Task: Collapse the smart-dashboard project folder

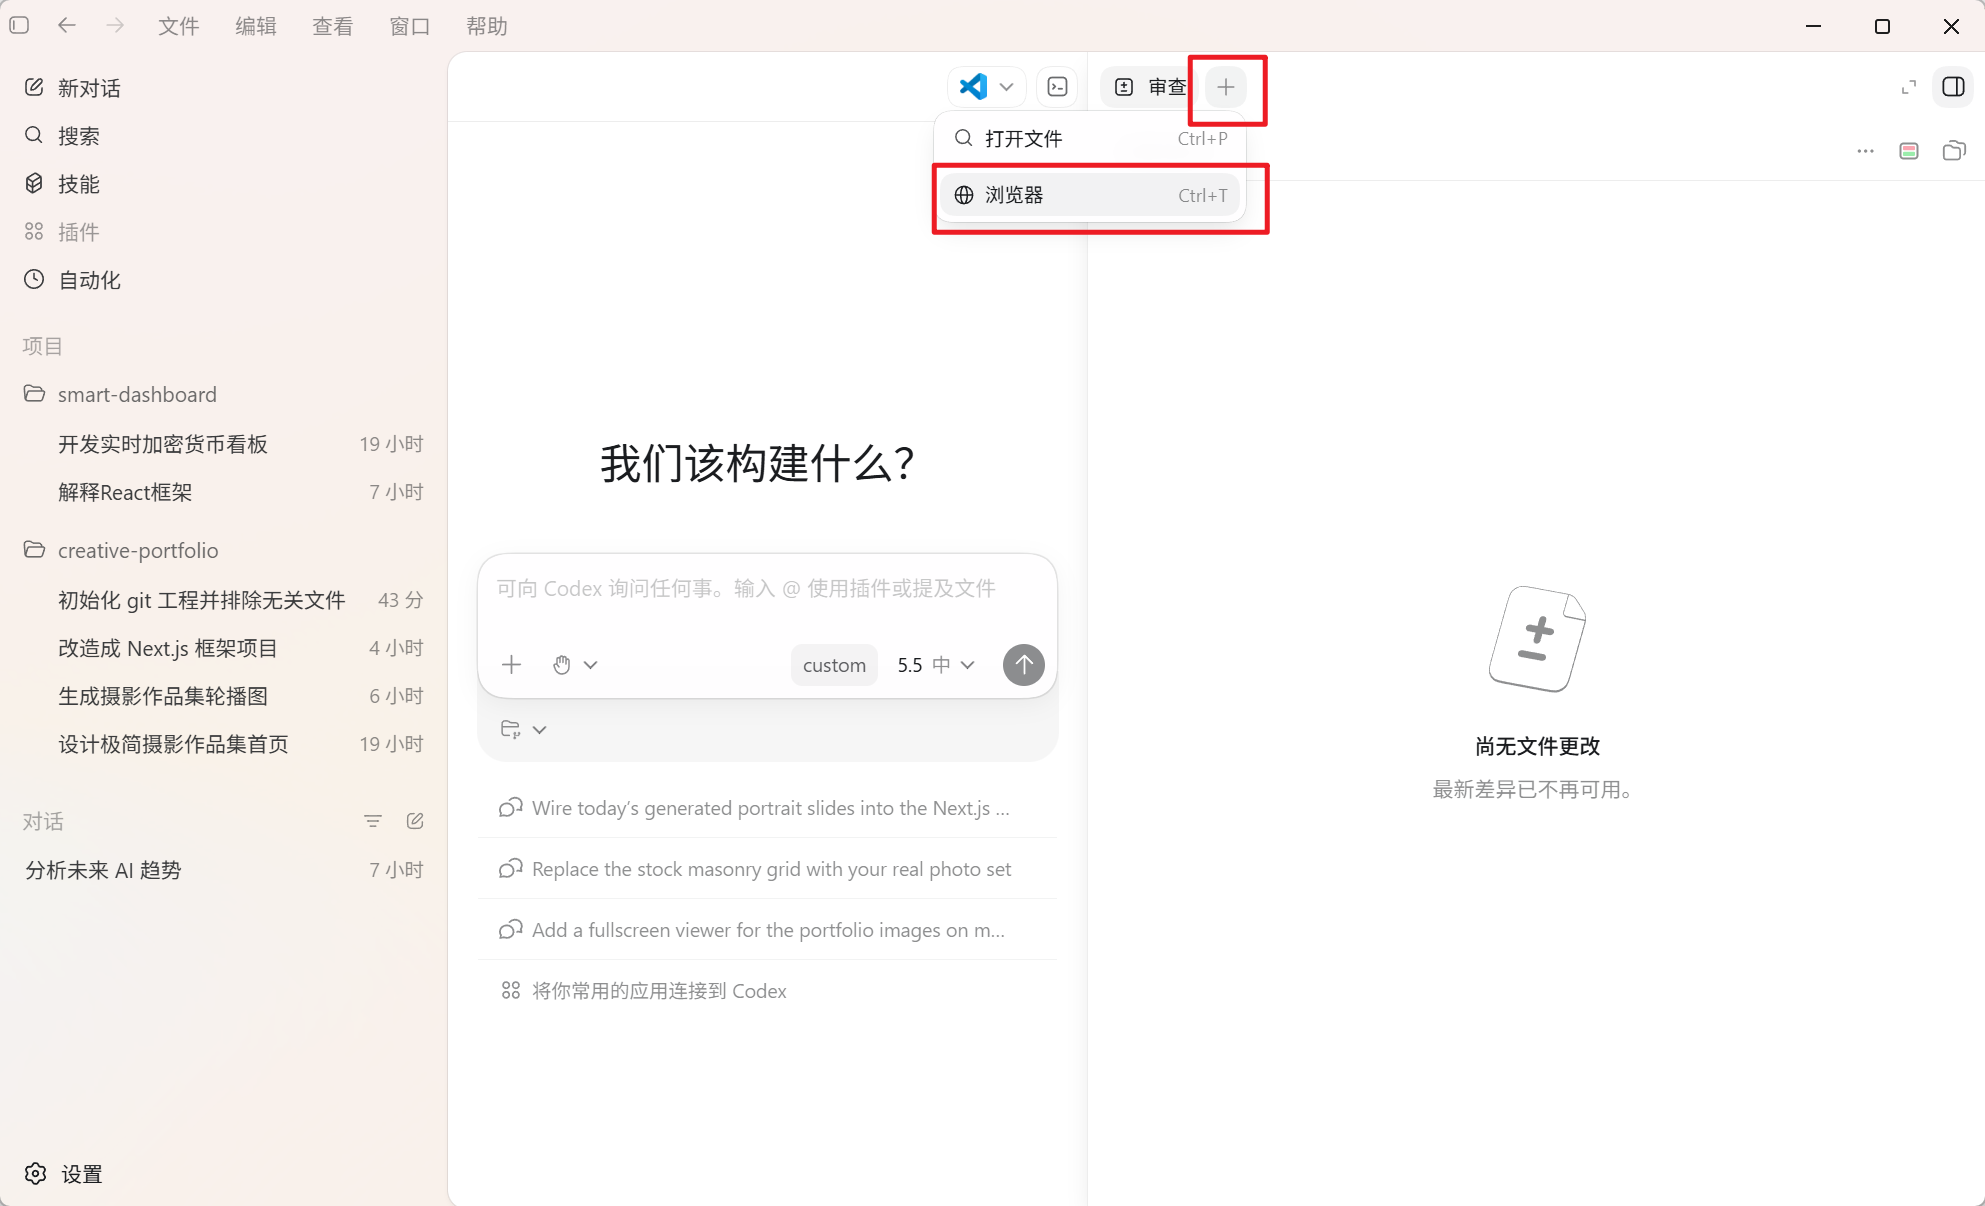Action: 224,394
